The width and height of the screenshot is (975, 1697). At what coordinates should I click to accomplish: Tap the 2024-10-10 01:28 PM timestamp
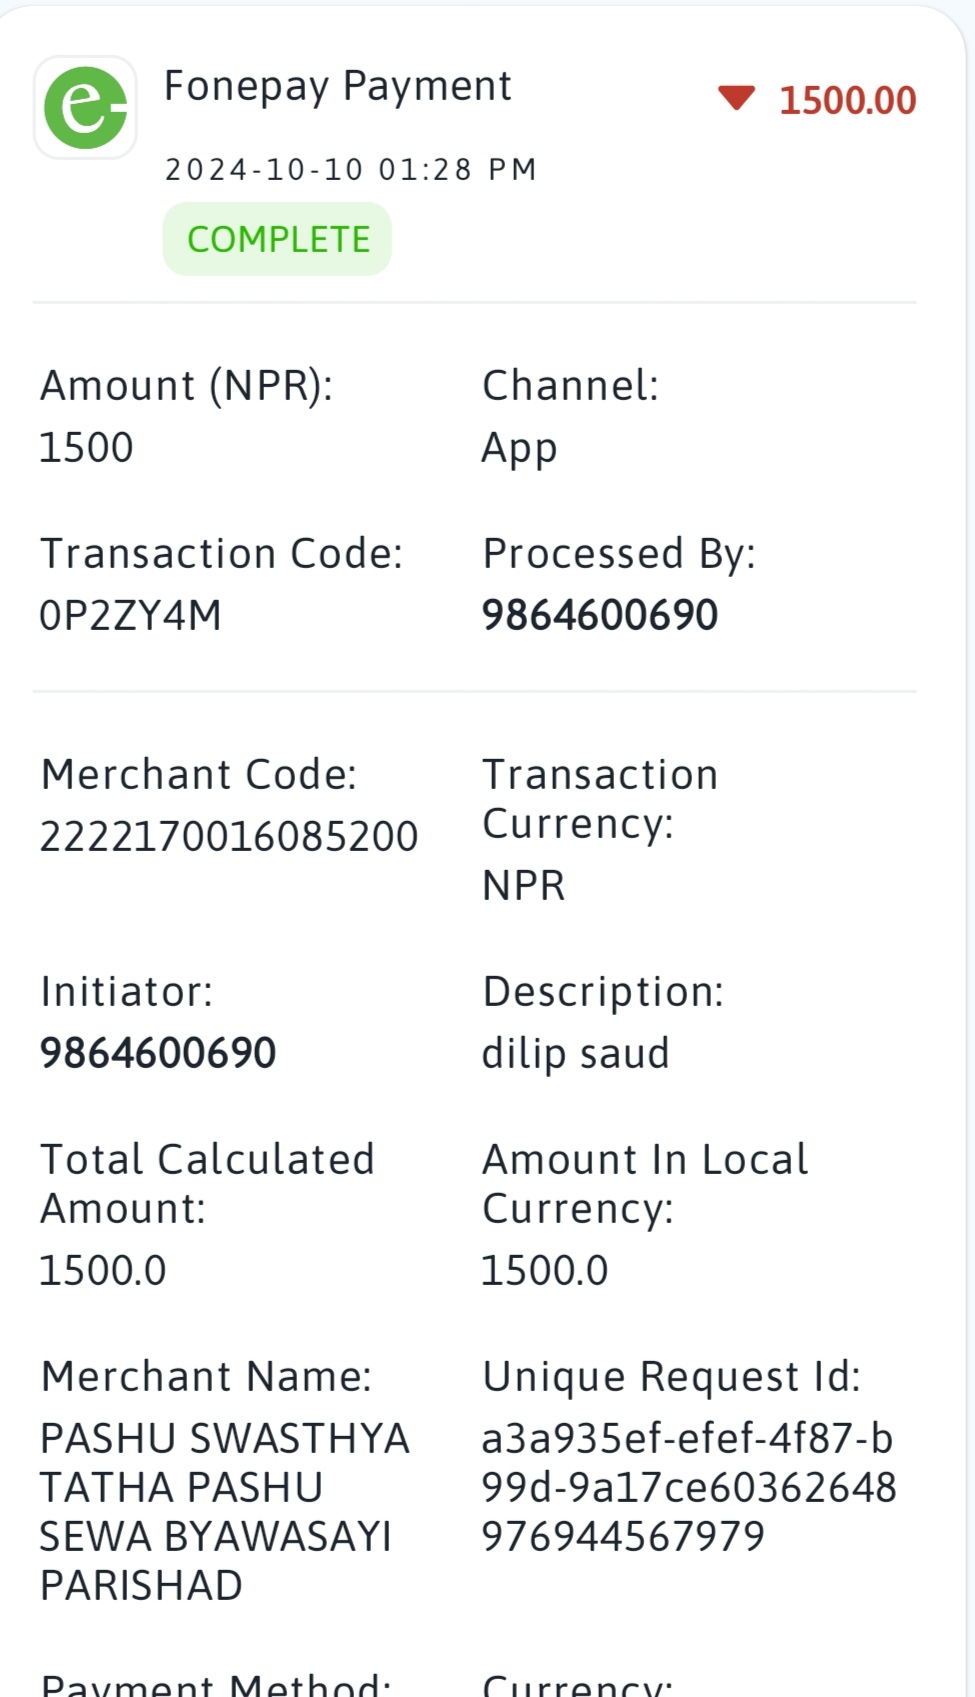pyautogui.click(x=351, y=169)
